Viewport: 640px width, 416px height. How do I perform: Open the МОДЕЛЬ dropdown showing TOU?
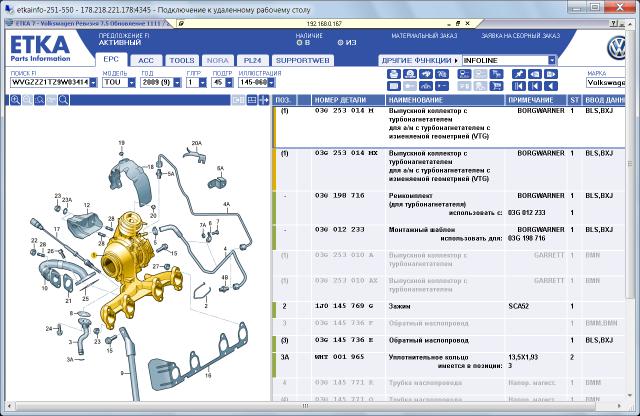(131, 82)
